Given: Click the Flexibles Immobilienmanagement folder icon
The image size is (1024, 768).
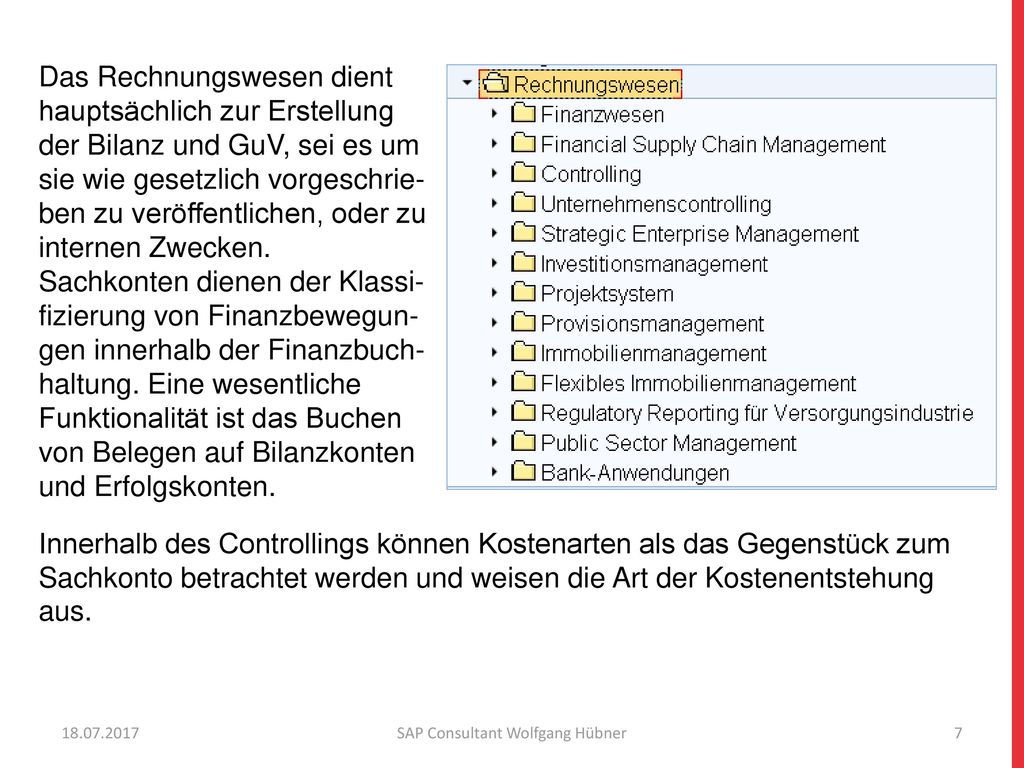Looking at the screenshot, I should click(x=523, y=382).
